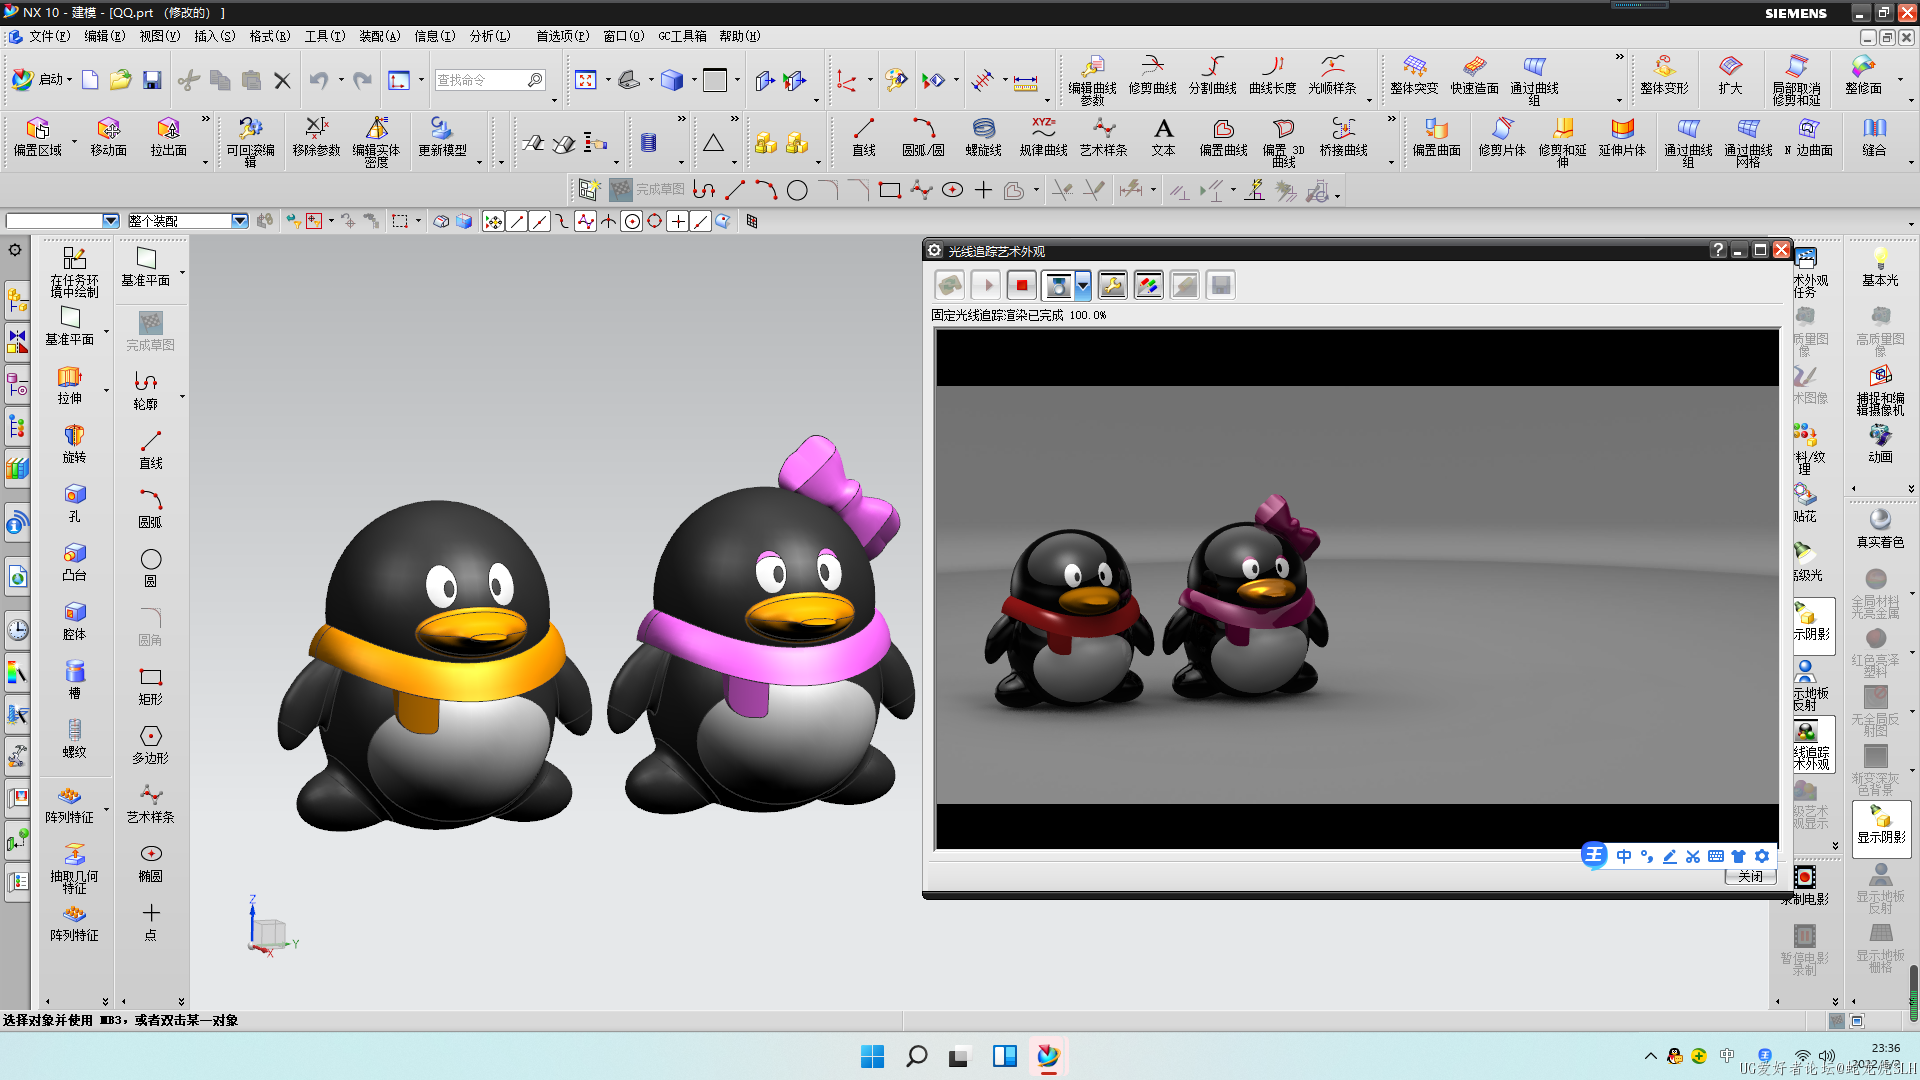Open the 文件(F) menu

tap(49, 36)
